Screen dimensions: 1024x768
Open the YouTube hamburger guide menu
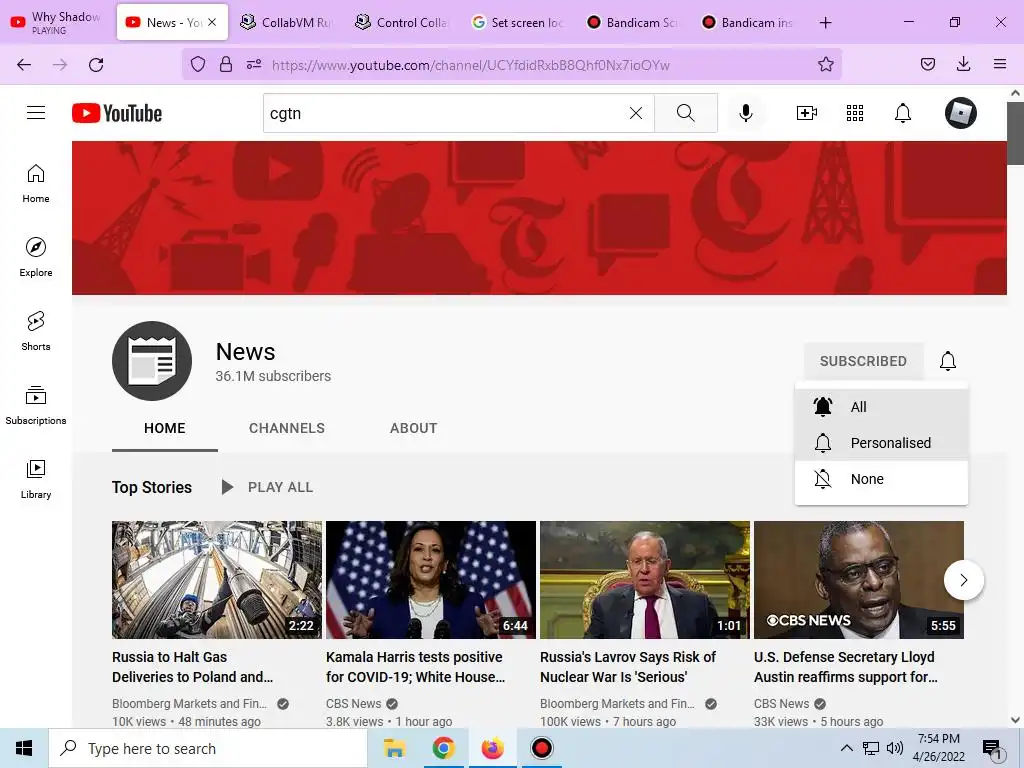36,113
